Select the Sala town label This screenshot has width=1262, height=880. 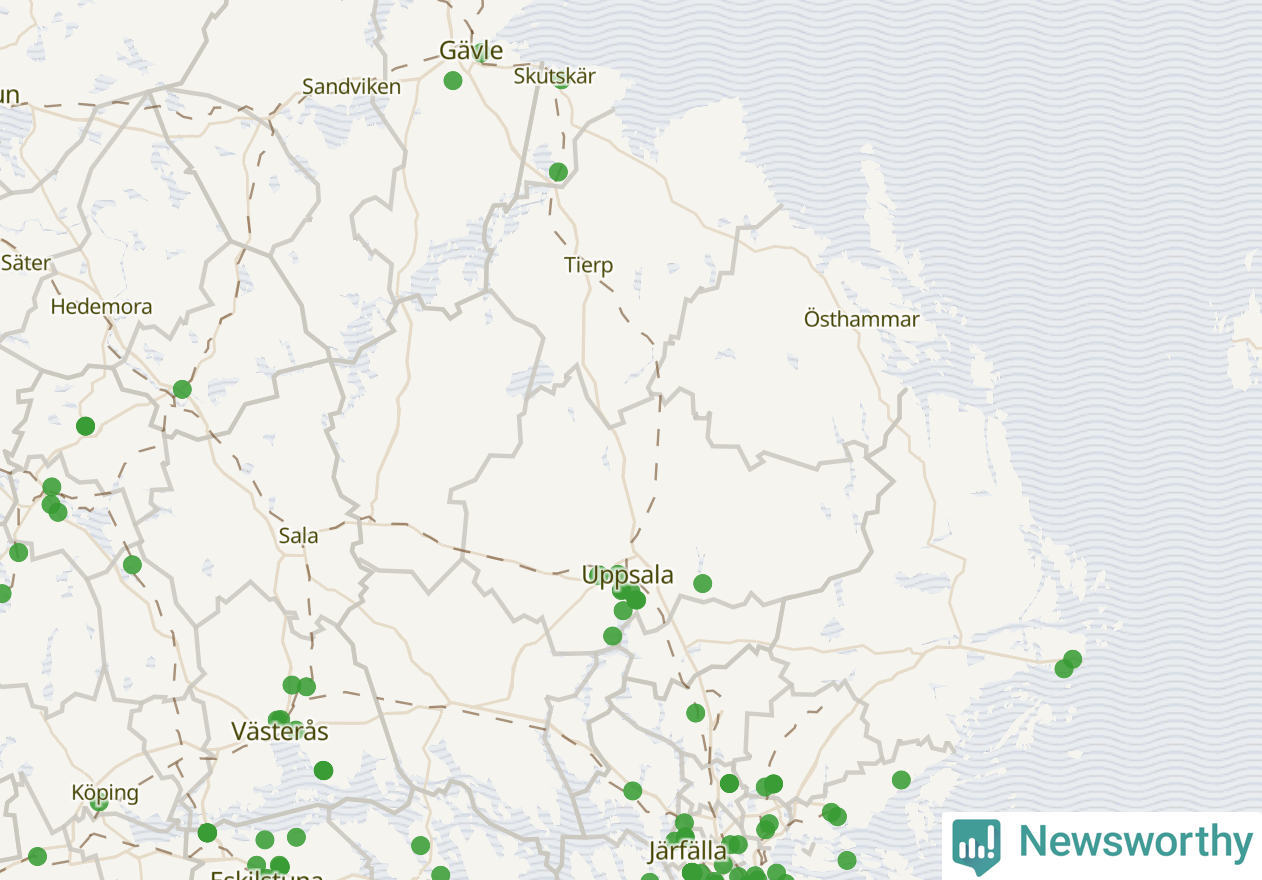pyautogui.click(x=298, y=535)
